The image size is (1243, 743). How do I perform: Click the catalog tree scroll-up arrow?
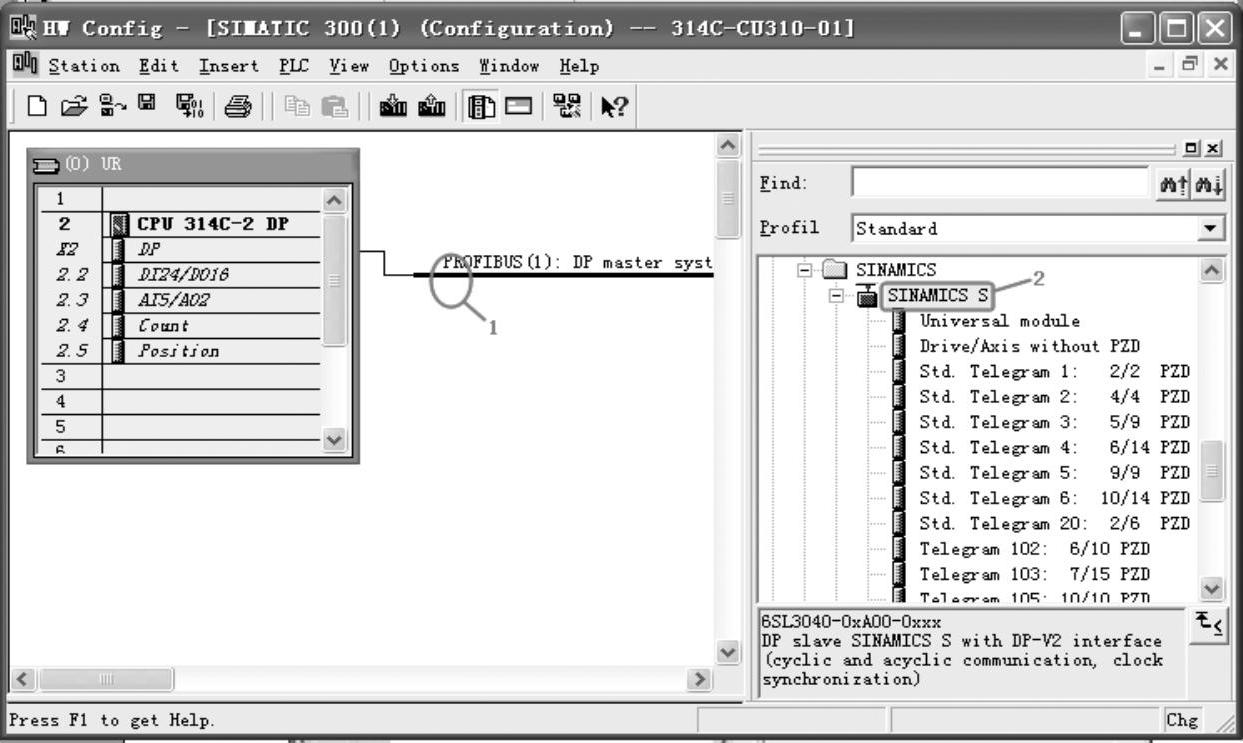1211,271
